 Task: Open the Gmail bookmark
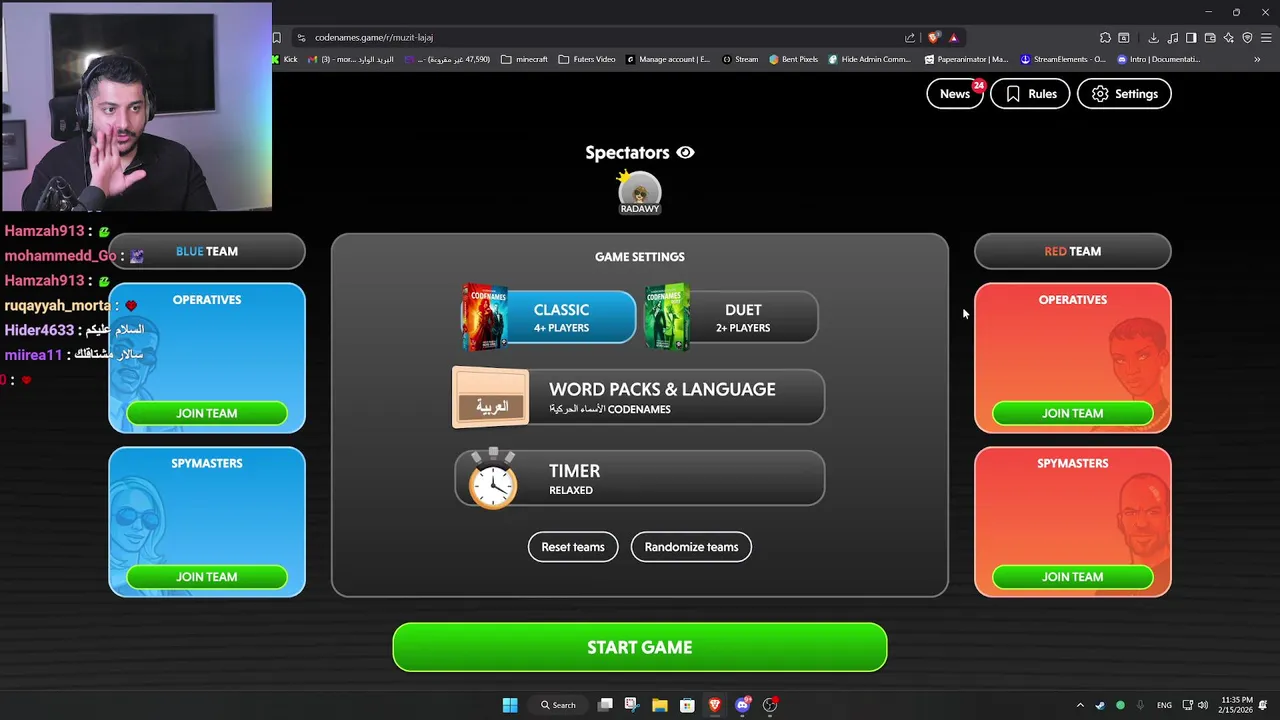[x=351, y=59]
